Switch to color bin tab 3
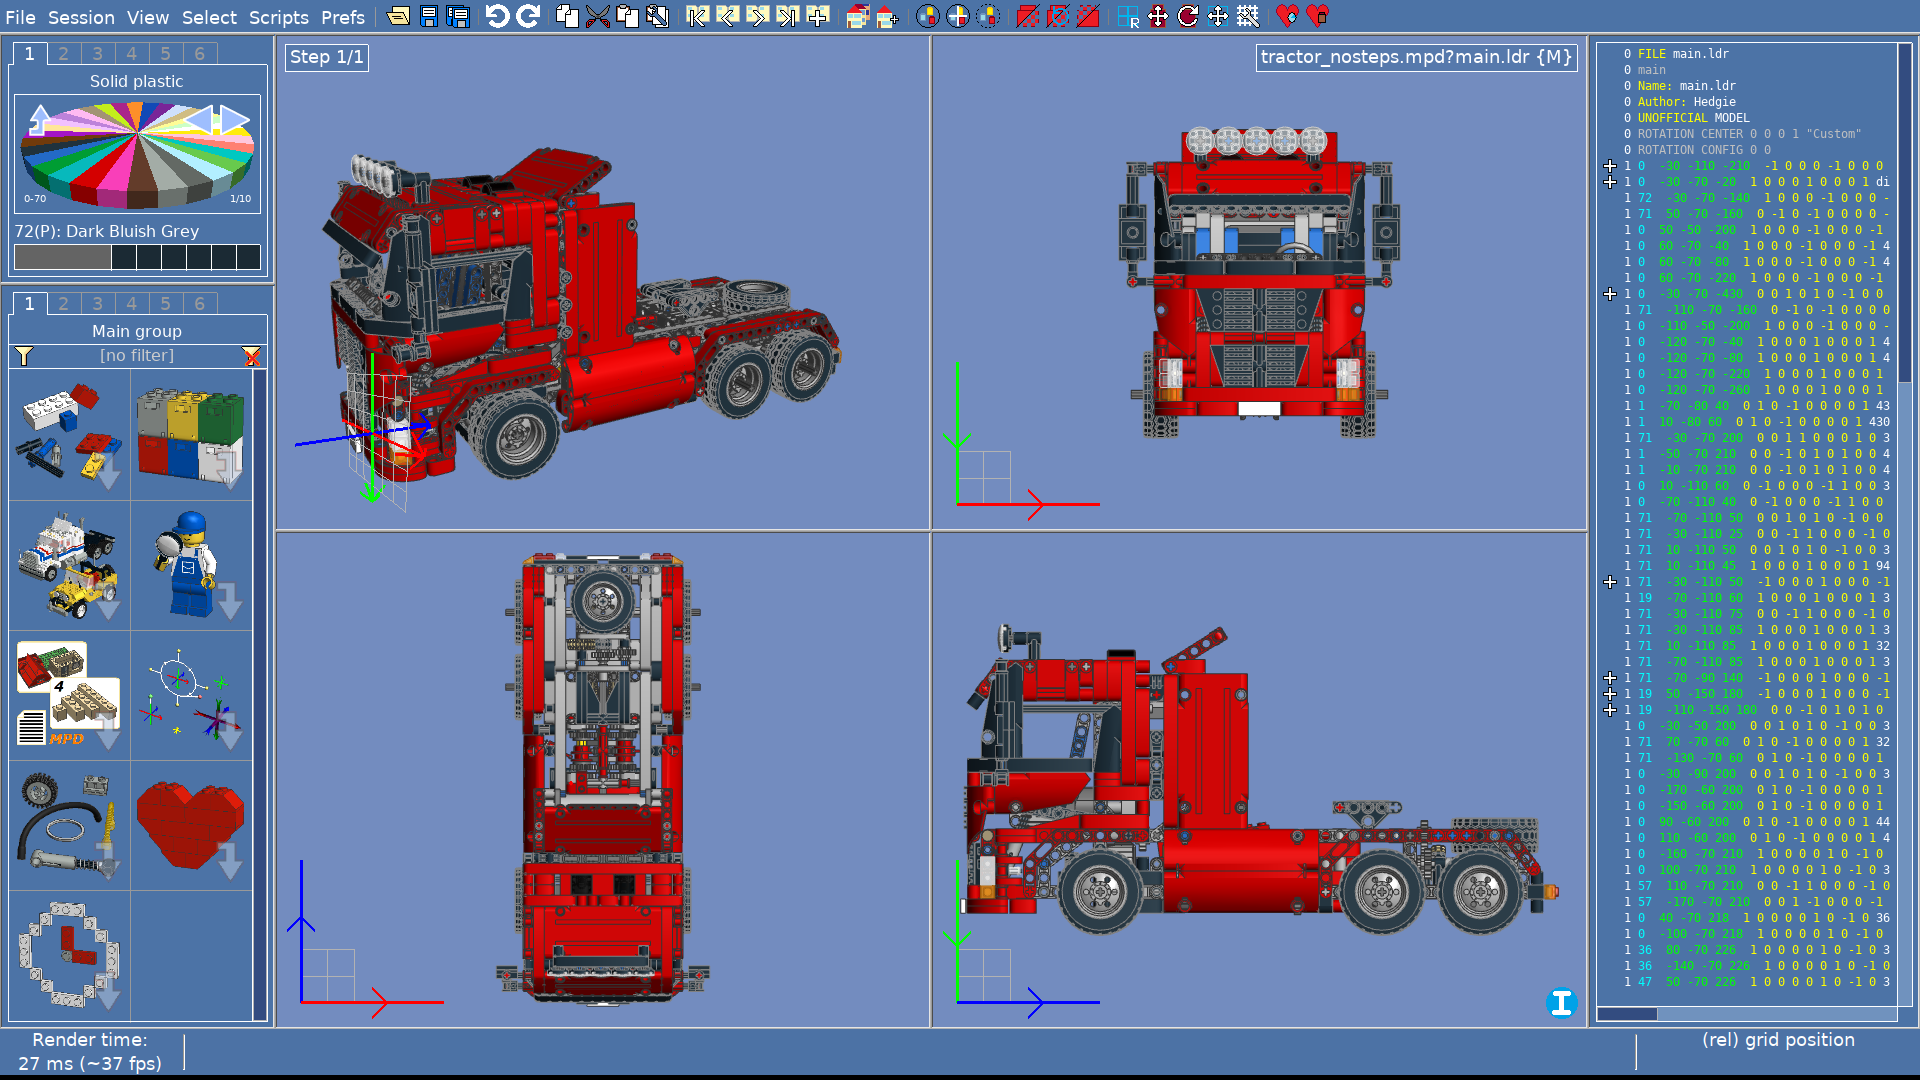 point(97,54)
